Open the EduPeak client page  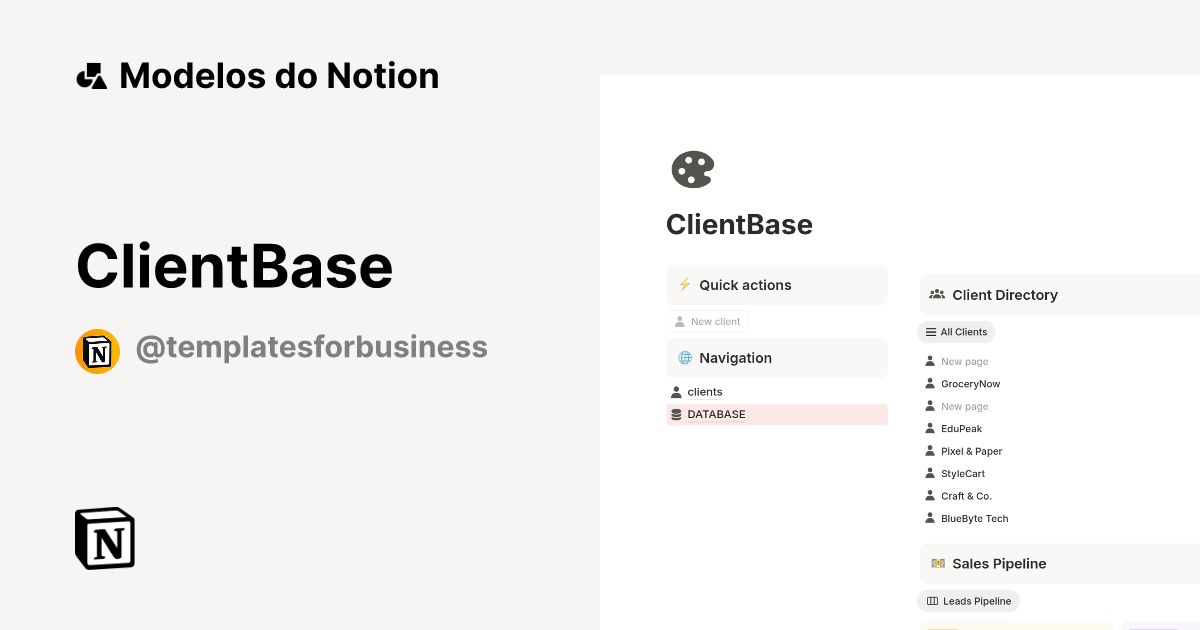coord(961,428)
